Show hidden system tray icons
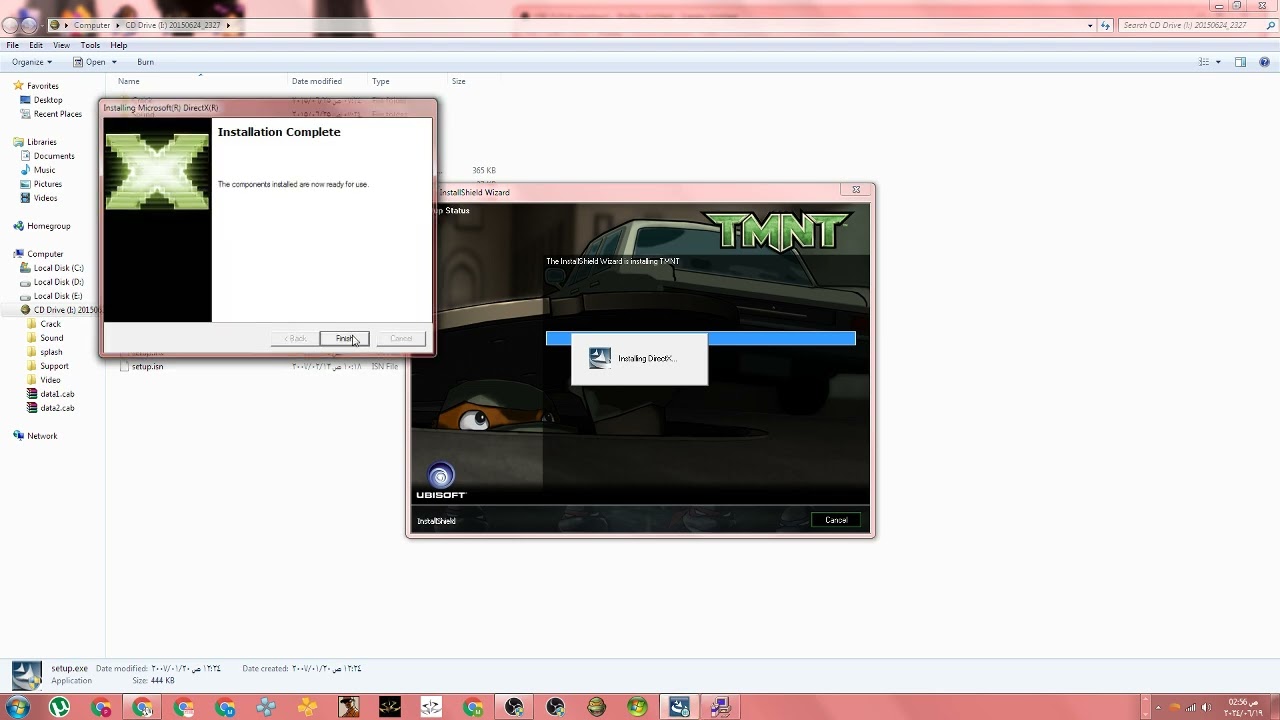This screenshot has width=1280, height=720. (x=1158, y=708)
